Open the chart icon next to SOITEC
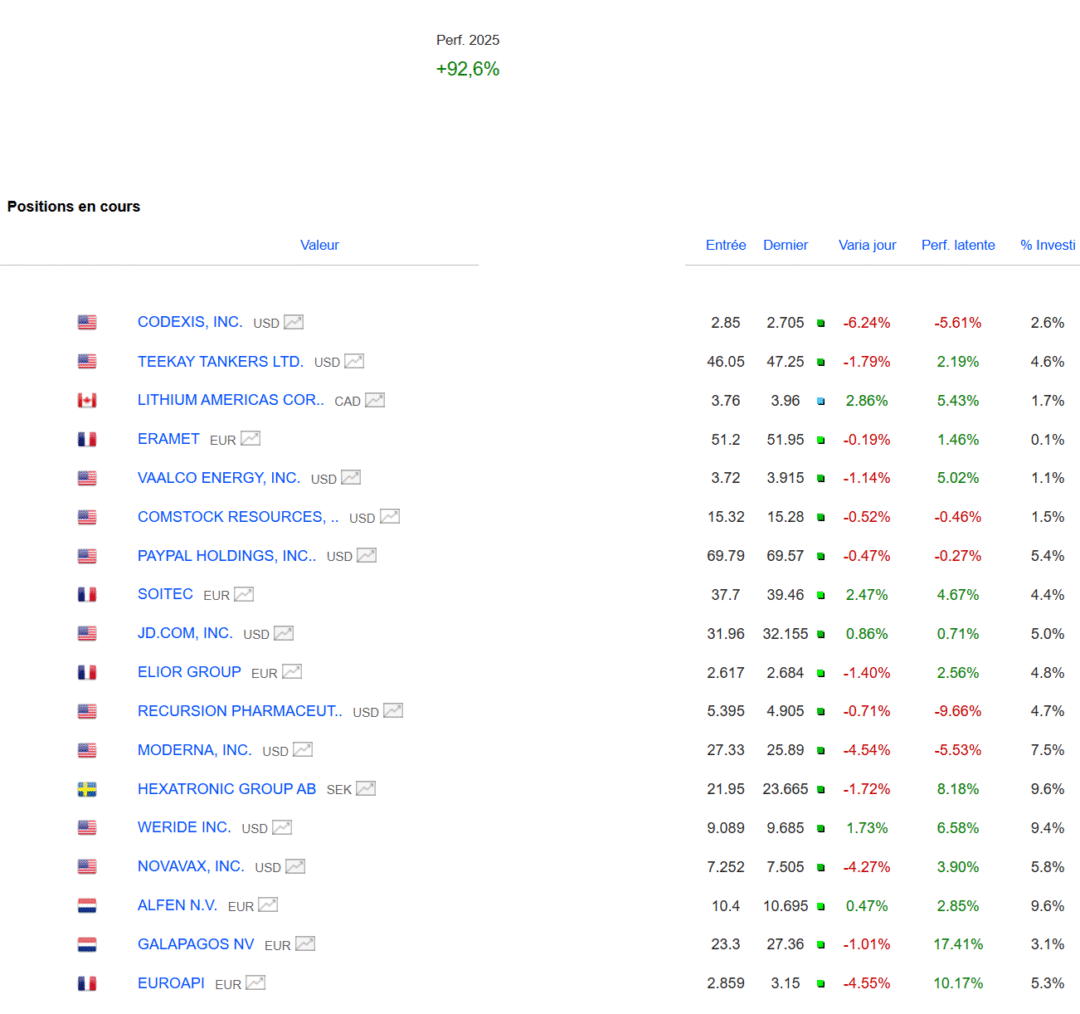This screenshot has width=1080, height=1014. point(244,594)
